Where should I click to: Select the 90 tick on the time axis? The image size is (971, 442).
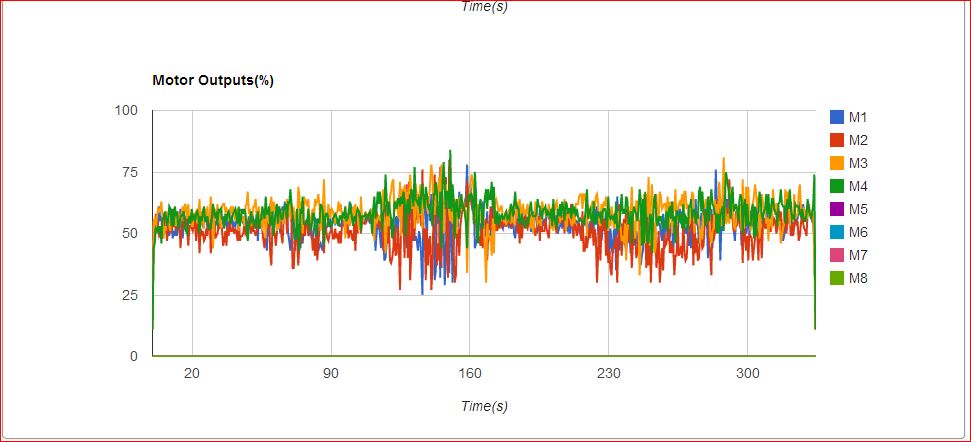point(331,374)
